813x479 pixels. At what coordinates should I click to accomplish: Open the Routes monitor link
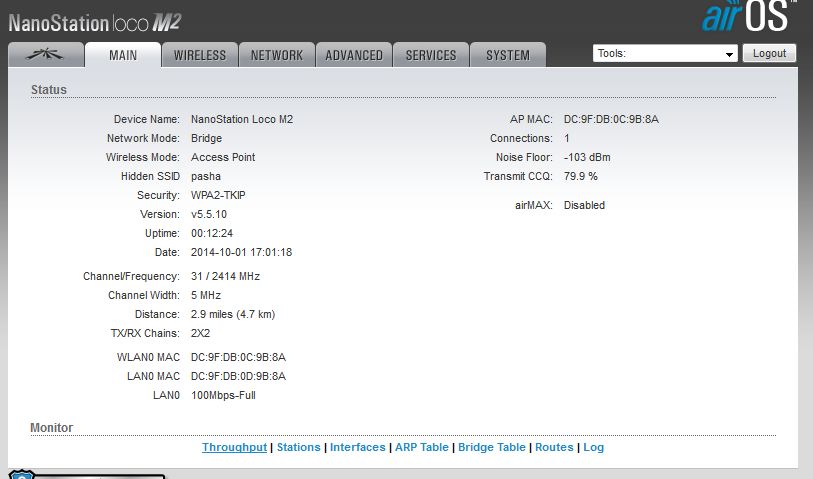click(x=554, y=447)
